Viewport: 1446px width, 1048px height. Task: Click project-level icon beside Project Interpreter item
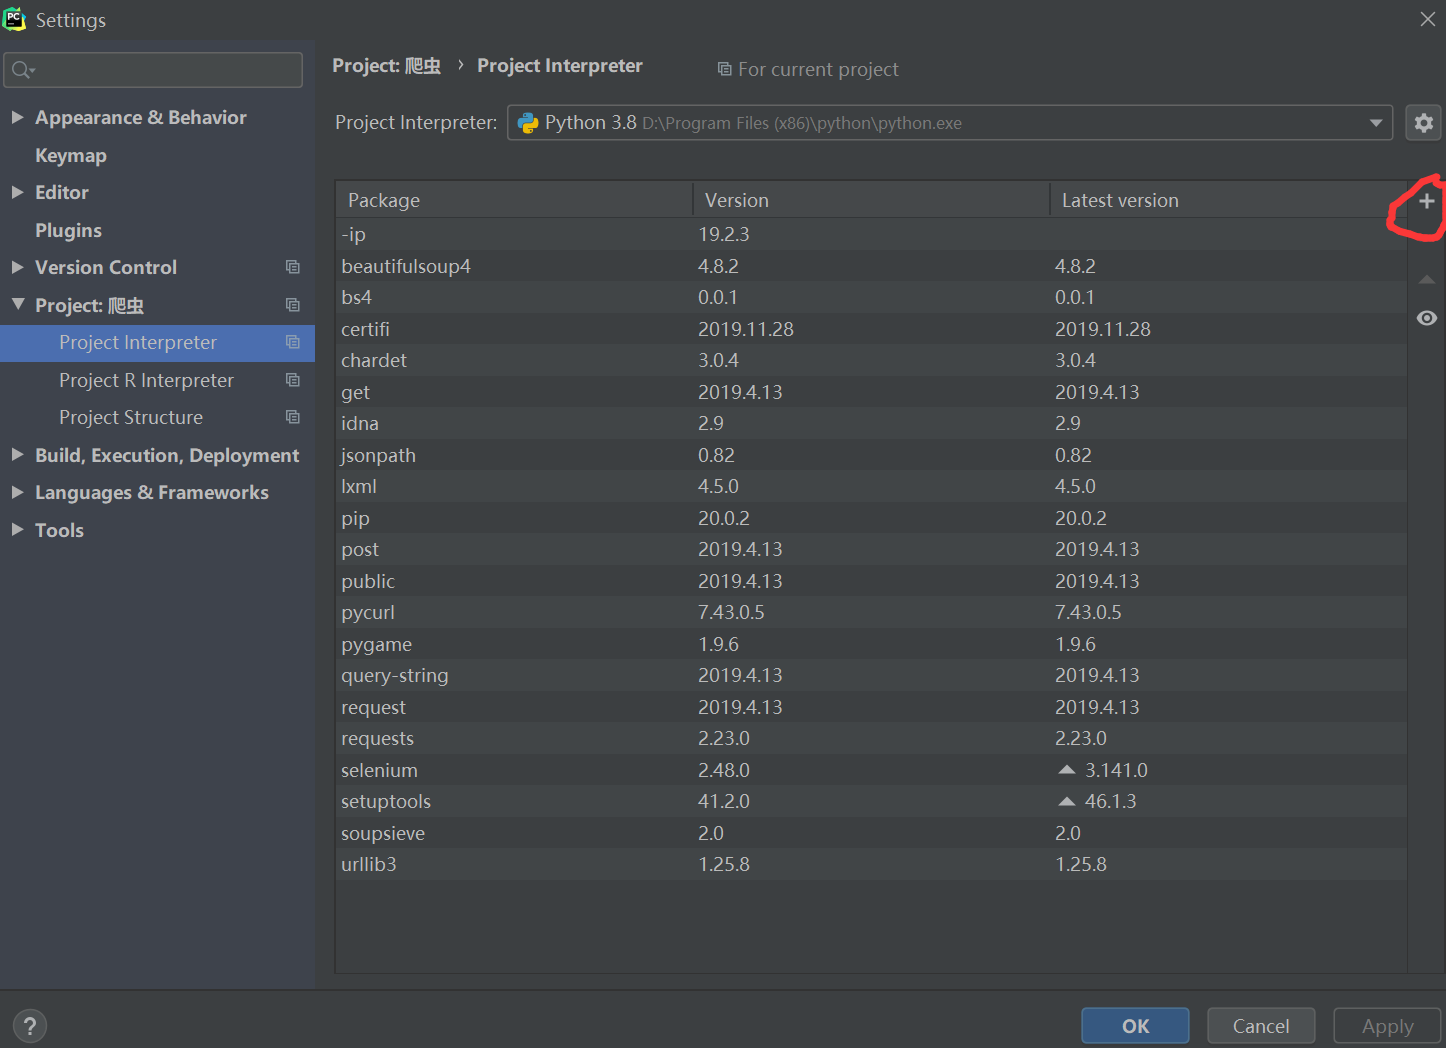tap(293, 342)
